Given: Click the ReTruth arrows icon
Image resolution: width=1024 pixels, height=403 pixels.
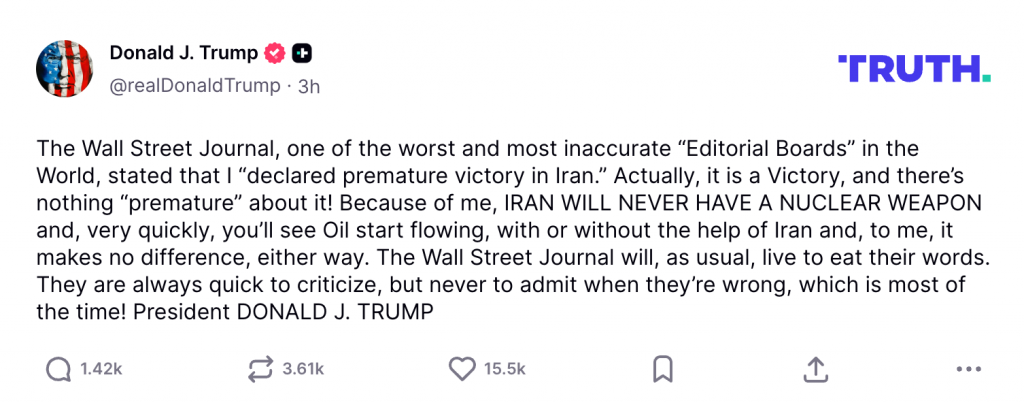Looking at the screenshot, I should 260,369.
